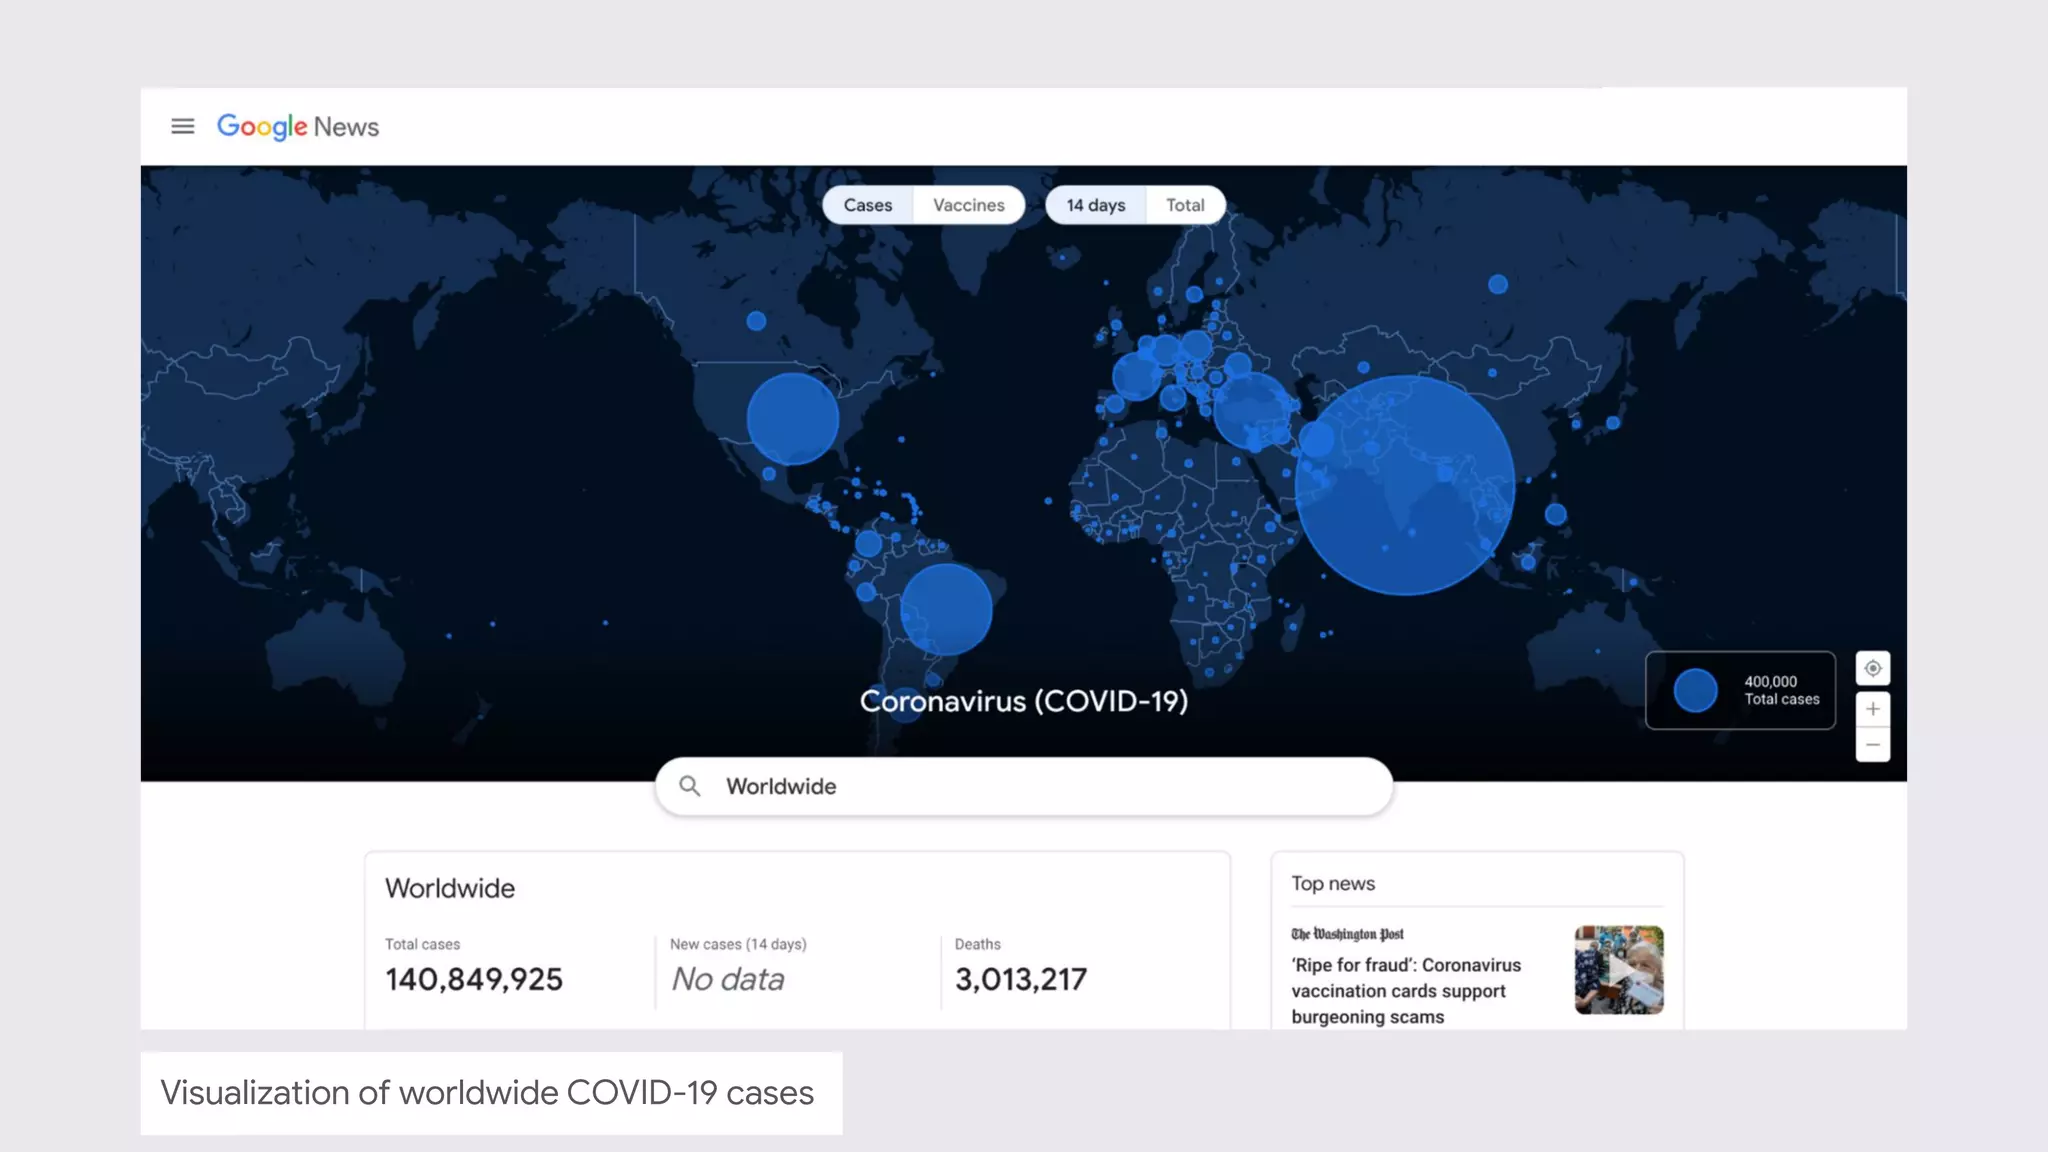Click the New cases (14 days) label

tap(738, 944)
